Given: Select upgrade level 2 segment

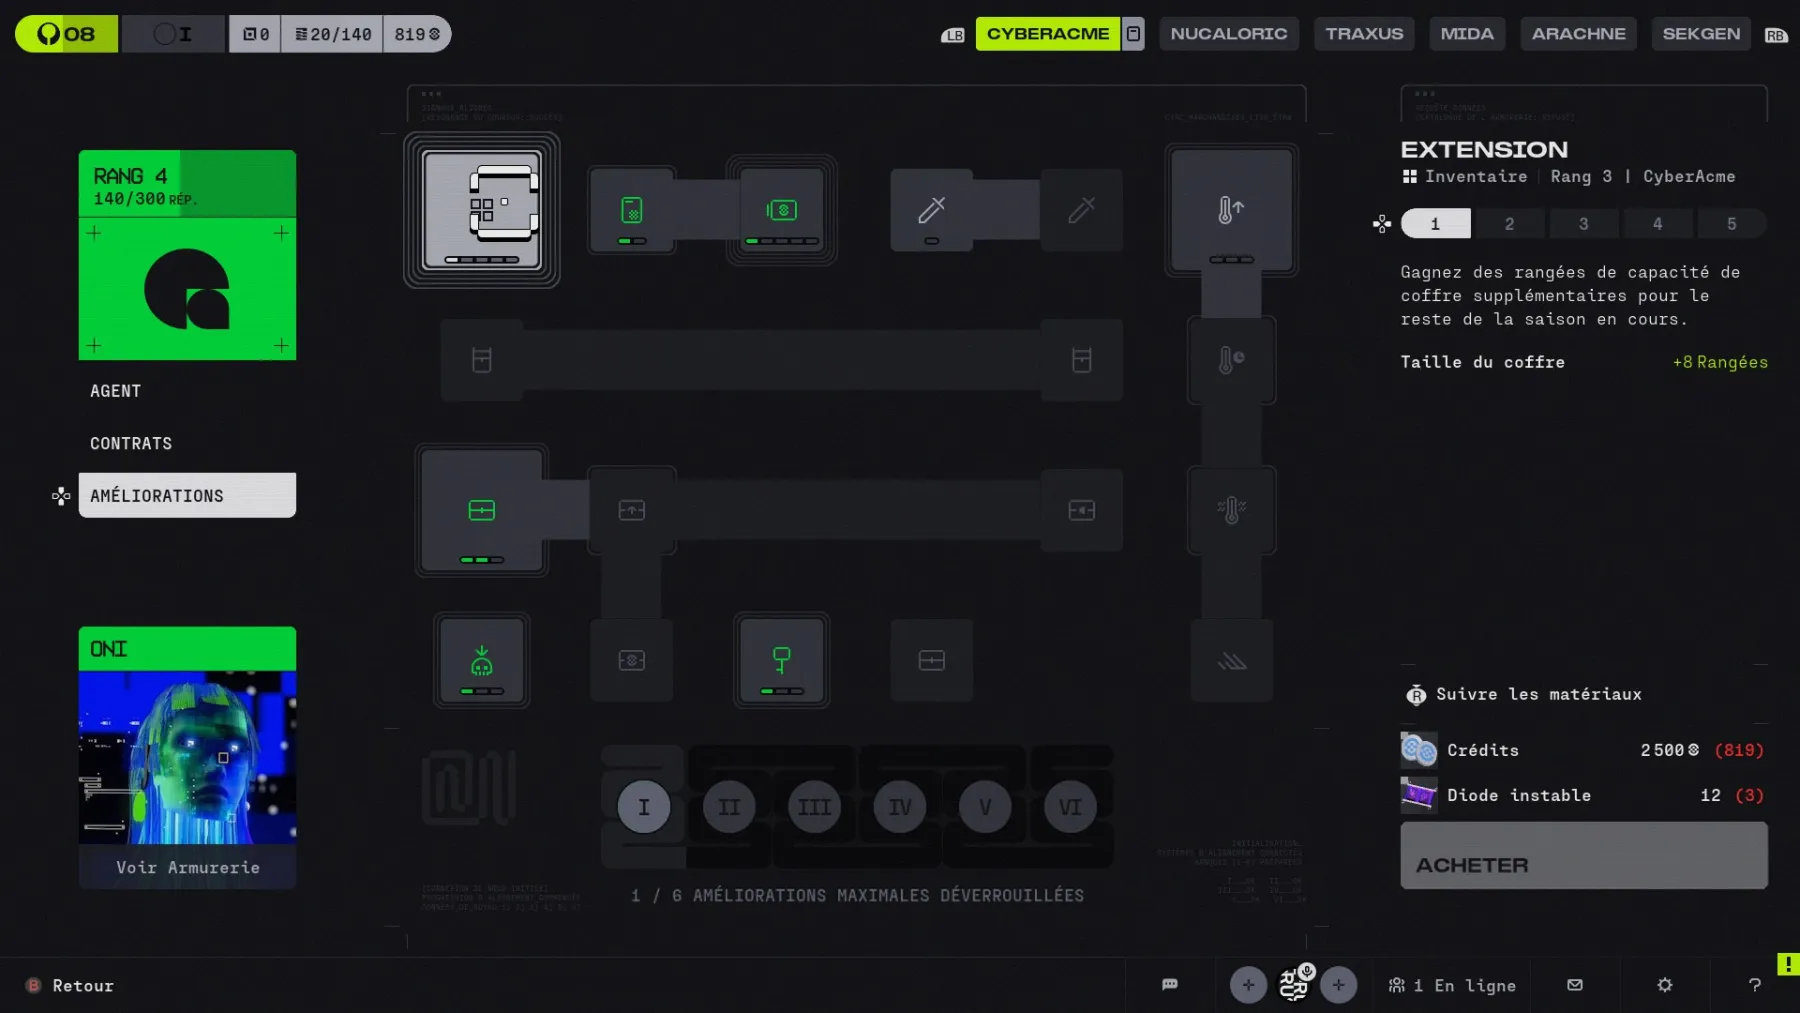Looking at the screenshot, I should [1509, 224].
